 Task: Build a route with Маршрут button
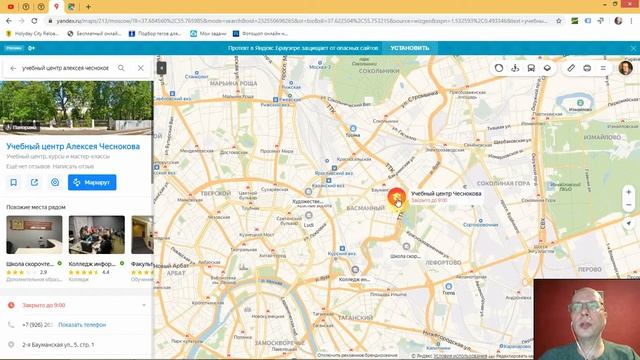pos(92,182)
